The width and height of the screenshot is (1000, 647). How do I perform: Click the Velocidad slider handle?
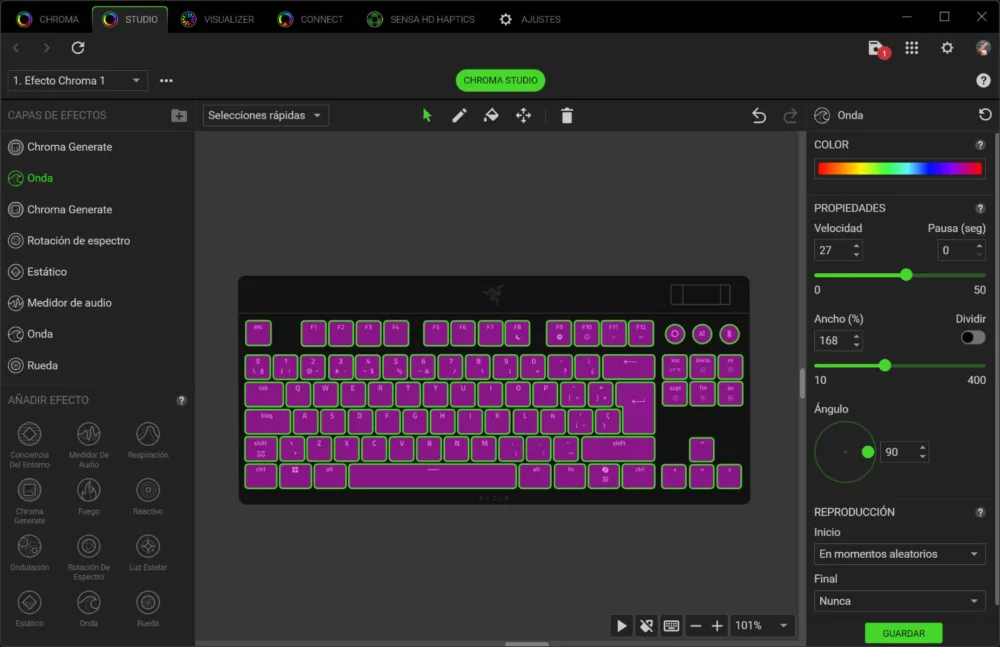906,275
